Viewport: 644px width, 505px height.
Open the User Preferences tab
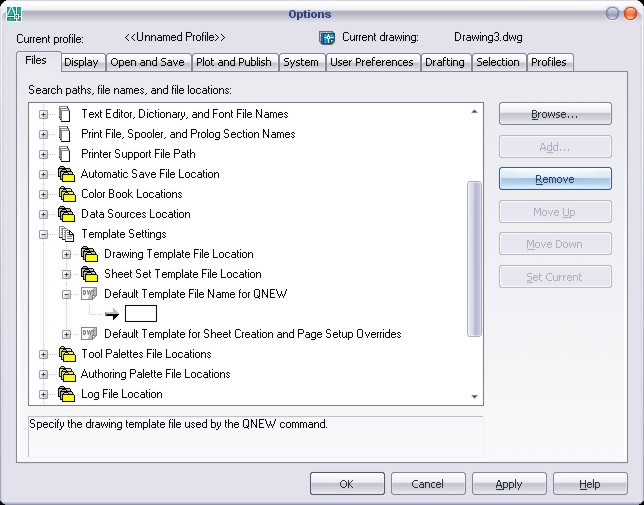click(x=371, y=62)
